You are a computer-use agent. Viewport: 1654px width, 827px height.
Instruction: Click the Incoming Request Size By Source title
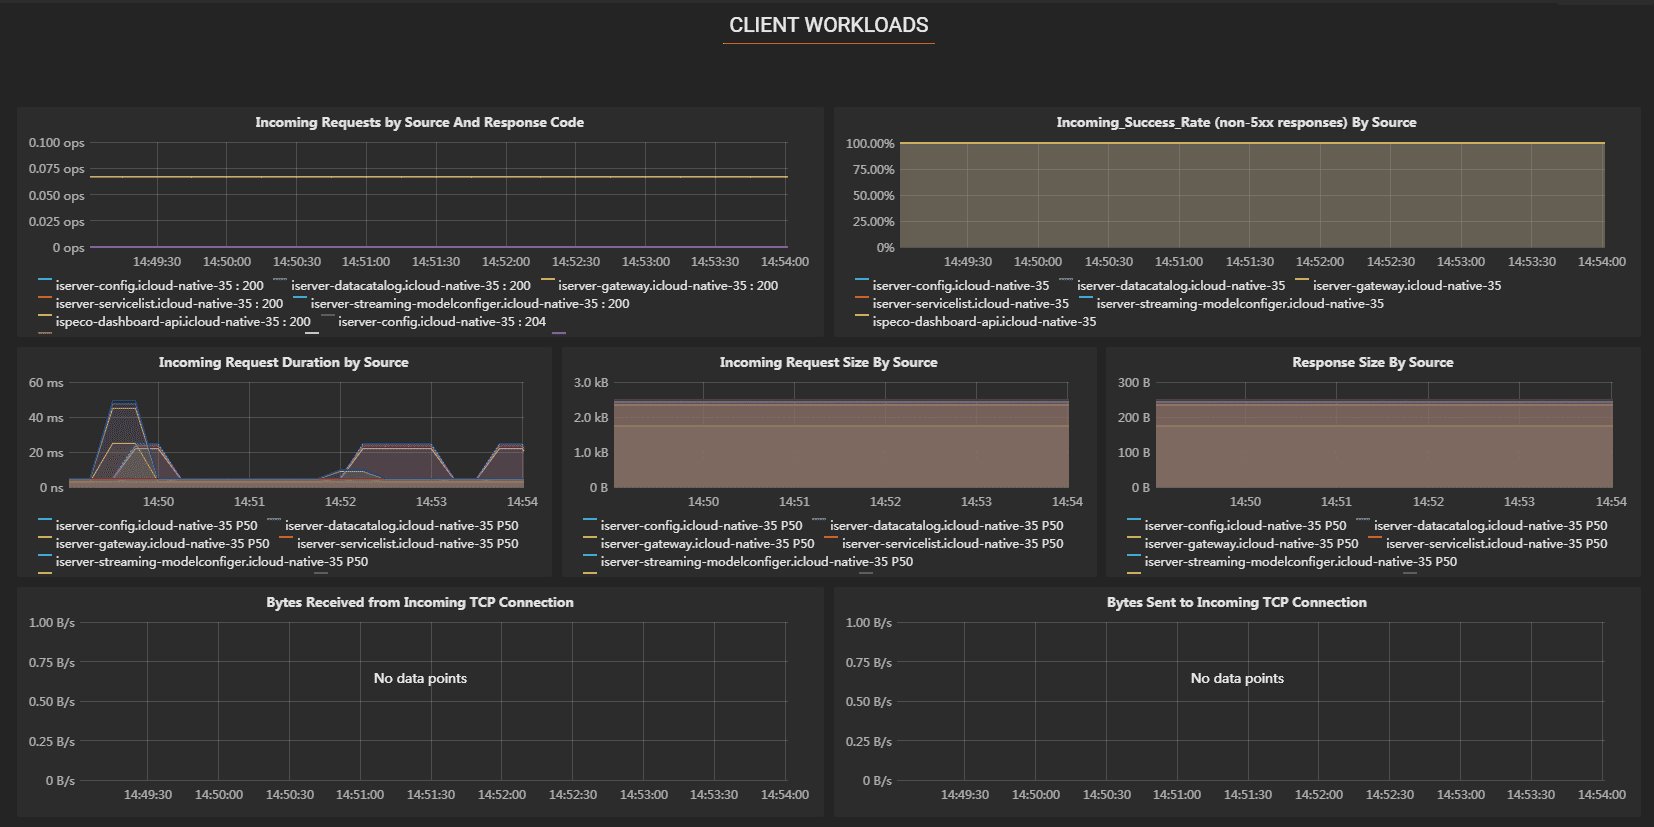(x=828, y=363)
